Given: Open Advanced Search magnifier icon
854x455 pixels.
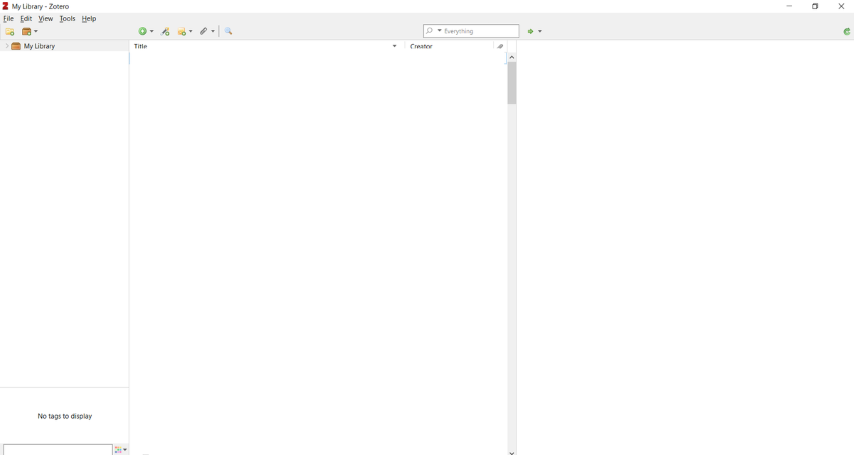Looking at the screenshot, I should (229, 32).
